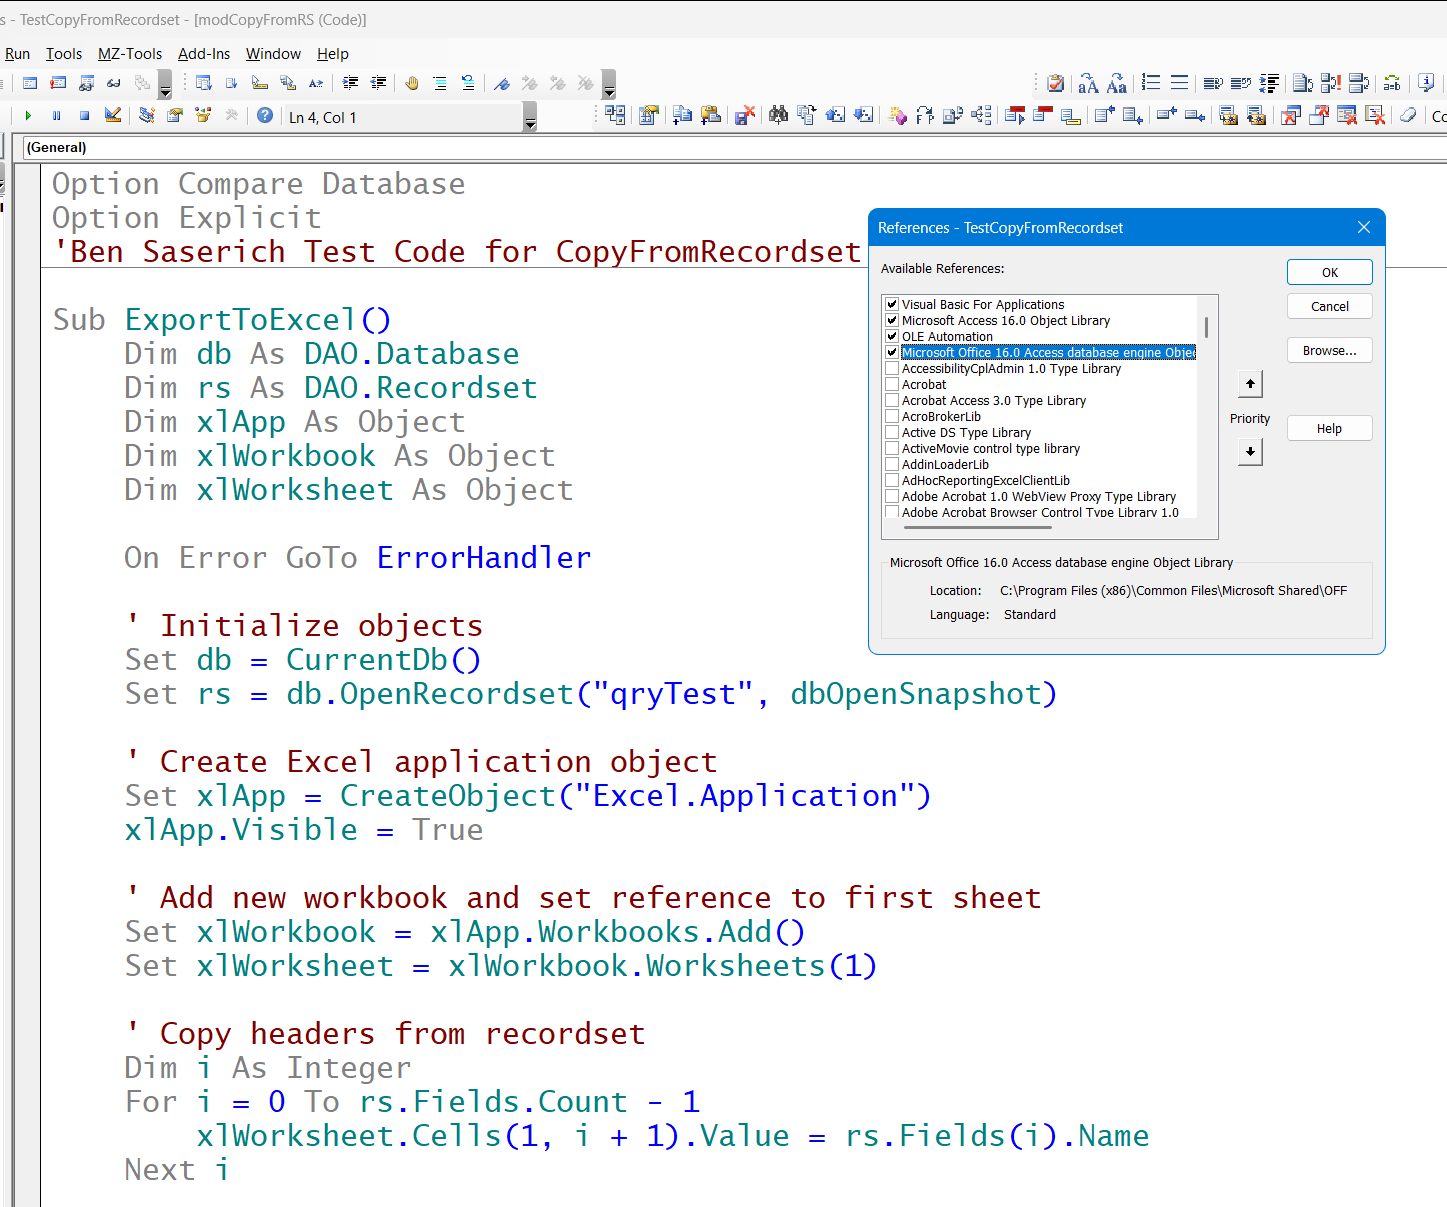Click OK in References dialog

pyautogui.click(x=1330, y=272)
